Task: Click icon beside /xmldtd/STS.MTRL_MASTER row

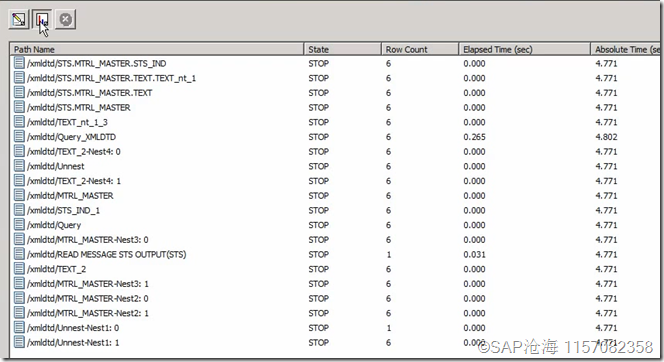Action: click(x=19, y=107)
